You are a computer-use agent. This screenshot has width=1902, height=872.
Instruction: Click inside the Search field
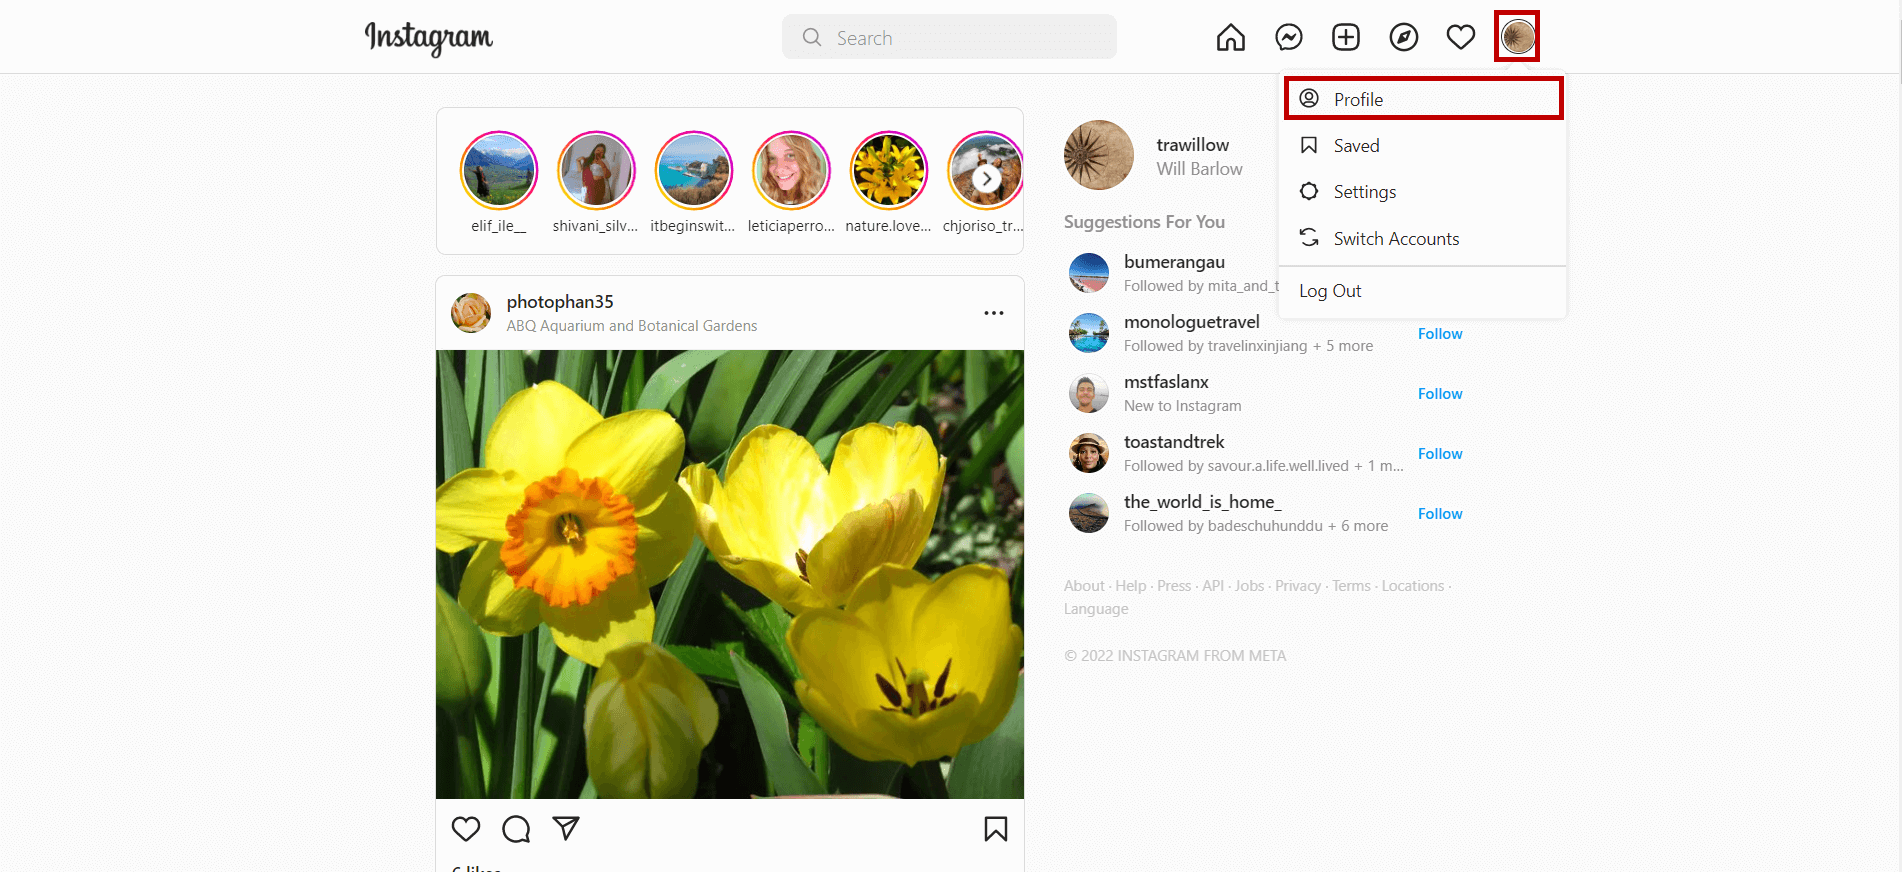click(x=949, y=37)
